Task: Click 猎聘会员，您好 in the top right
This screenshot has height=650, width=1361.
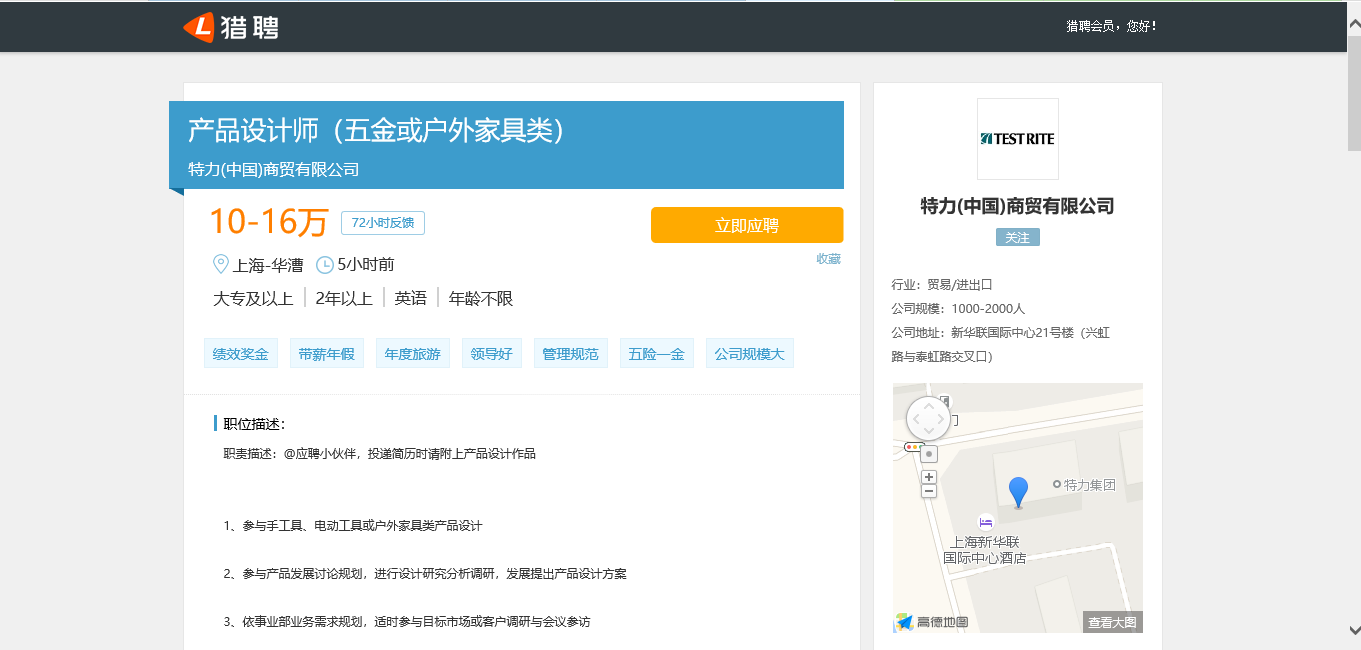Action: click(1110, 27)
